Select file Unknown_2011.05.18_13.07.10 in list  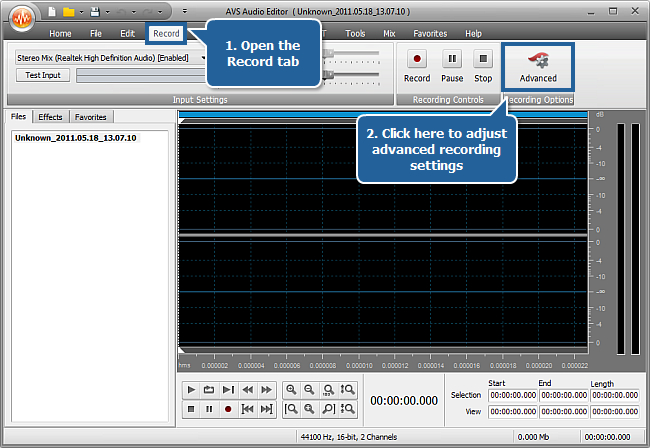point(76,138)
